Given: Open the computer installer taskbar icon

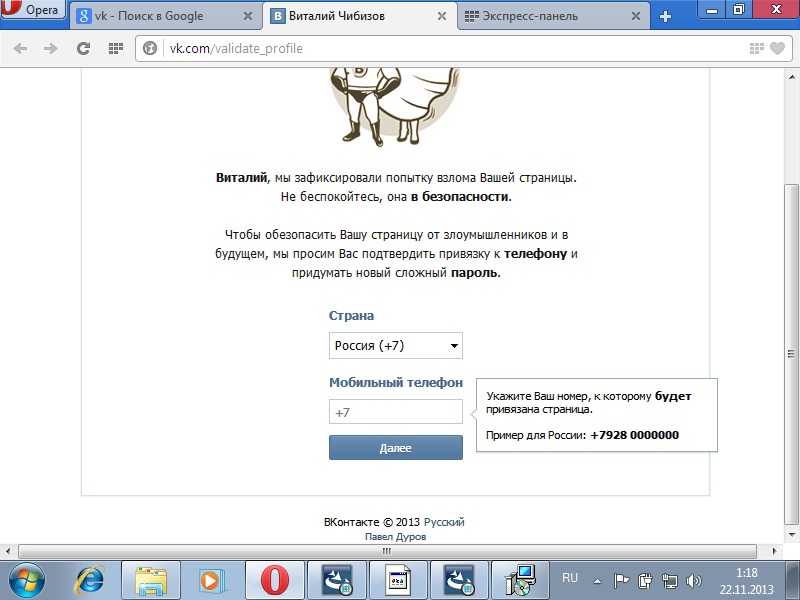Looking at the screenshot, I should [520, 581].
